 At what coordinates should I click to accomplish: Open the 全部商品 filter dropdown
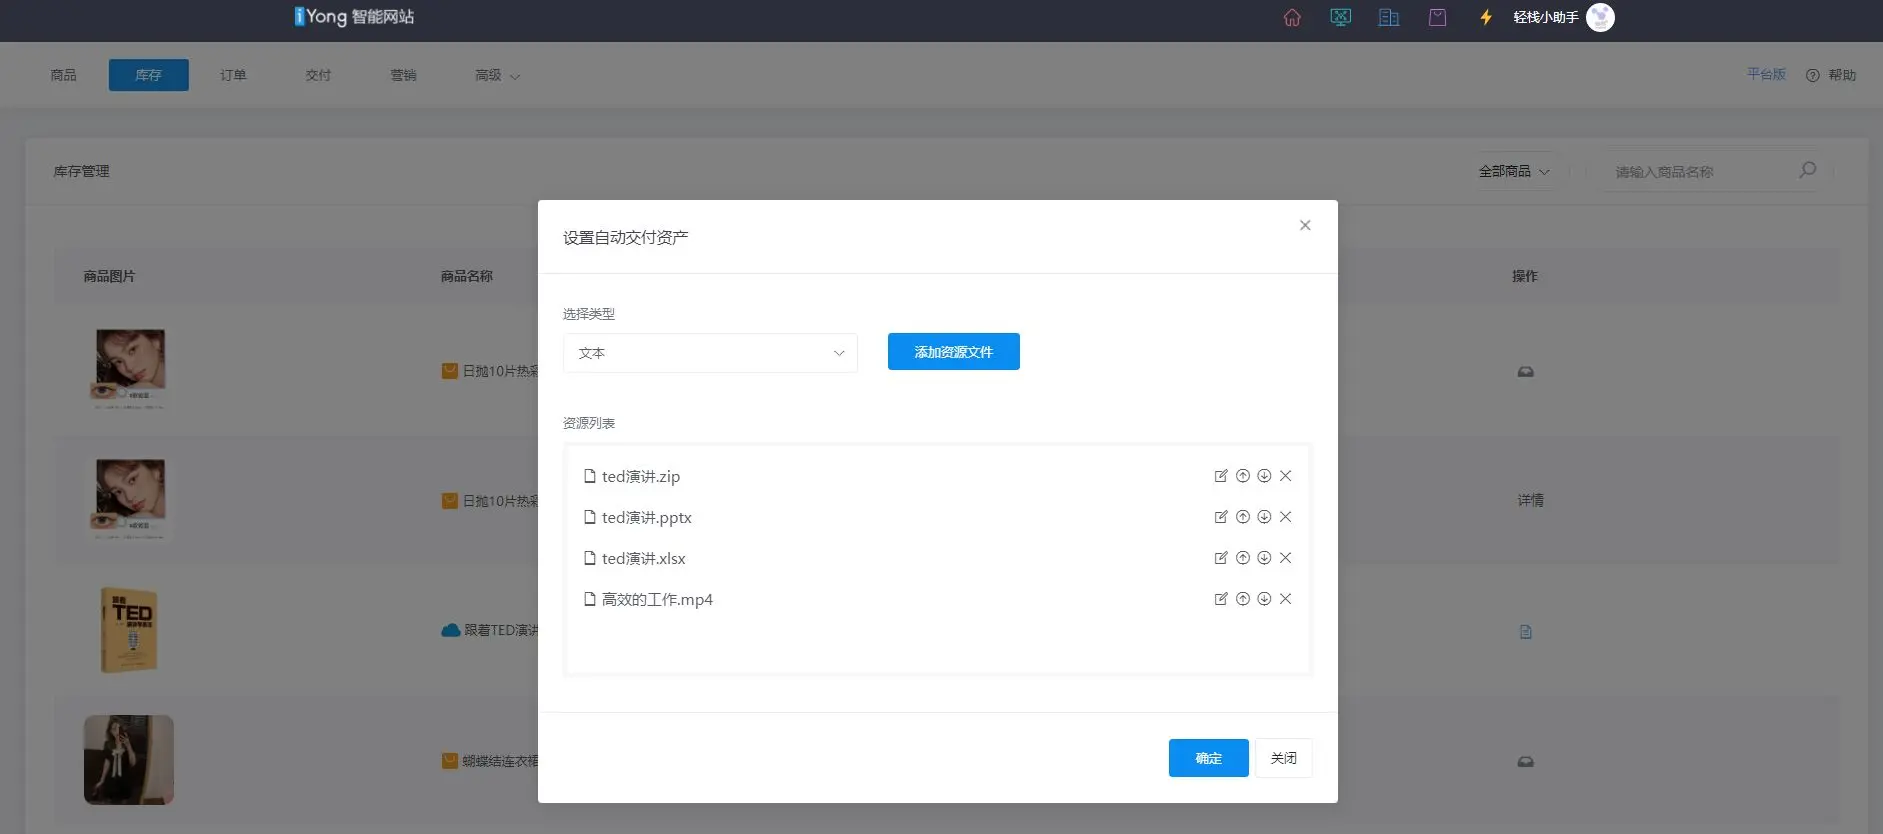tap(1513, 171)
